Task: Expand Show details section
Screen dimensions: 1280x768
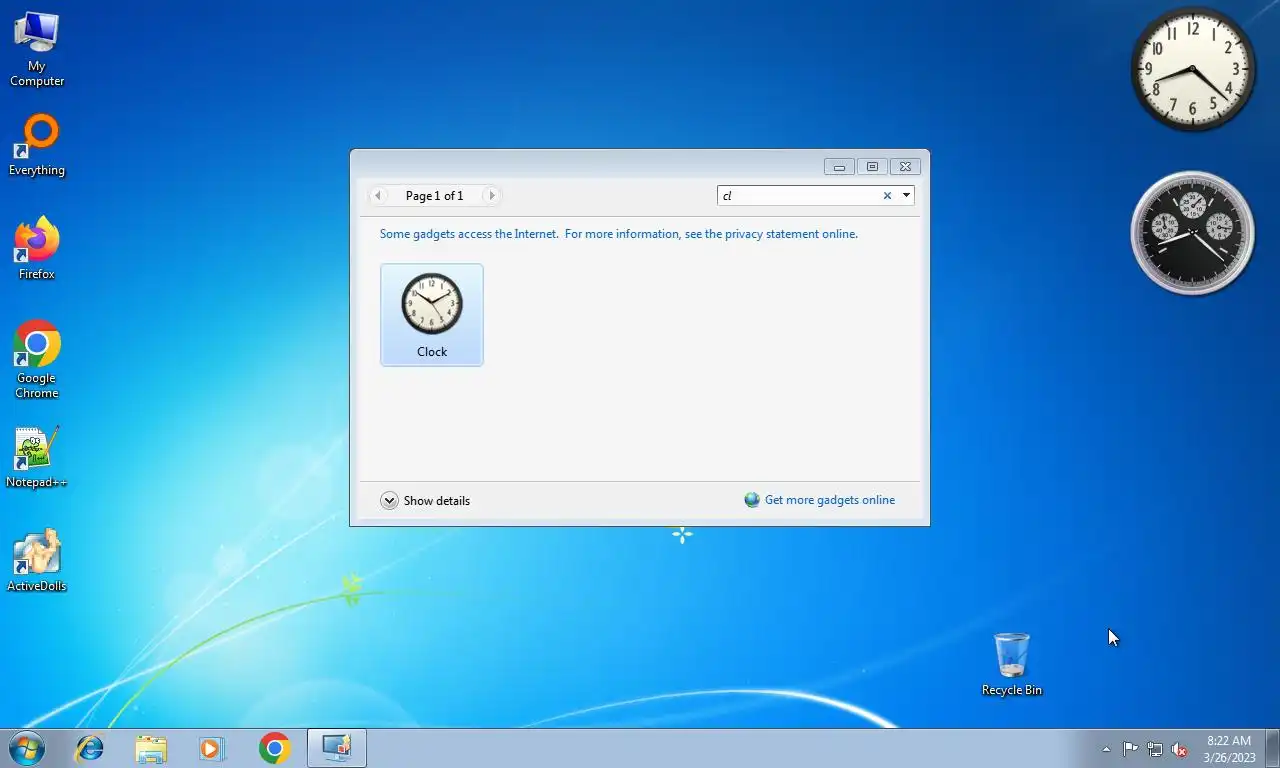Action: [425, 501]
